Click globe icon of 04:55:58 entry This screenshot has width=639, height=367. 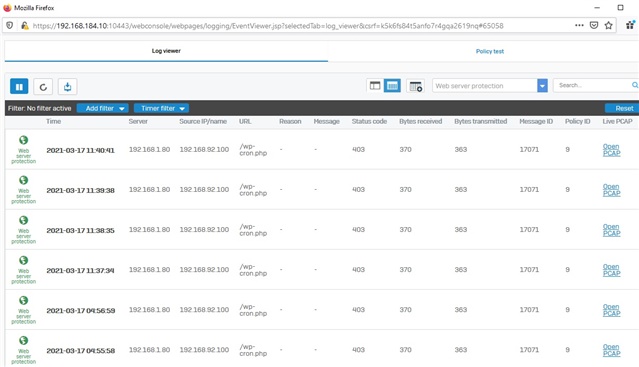point(24,340)
